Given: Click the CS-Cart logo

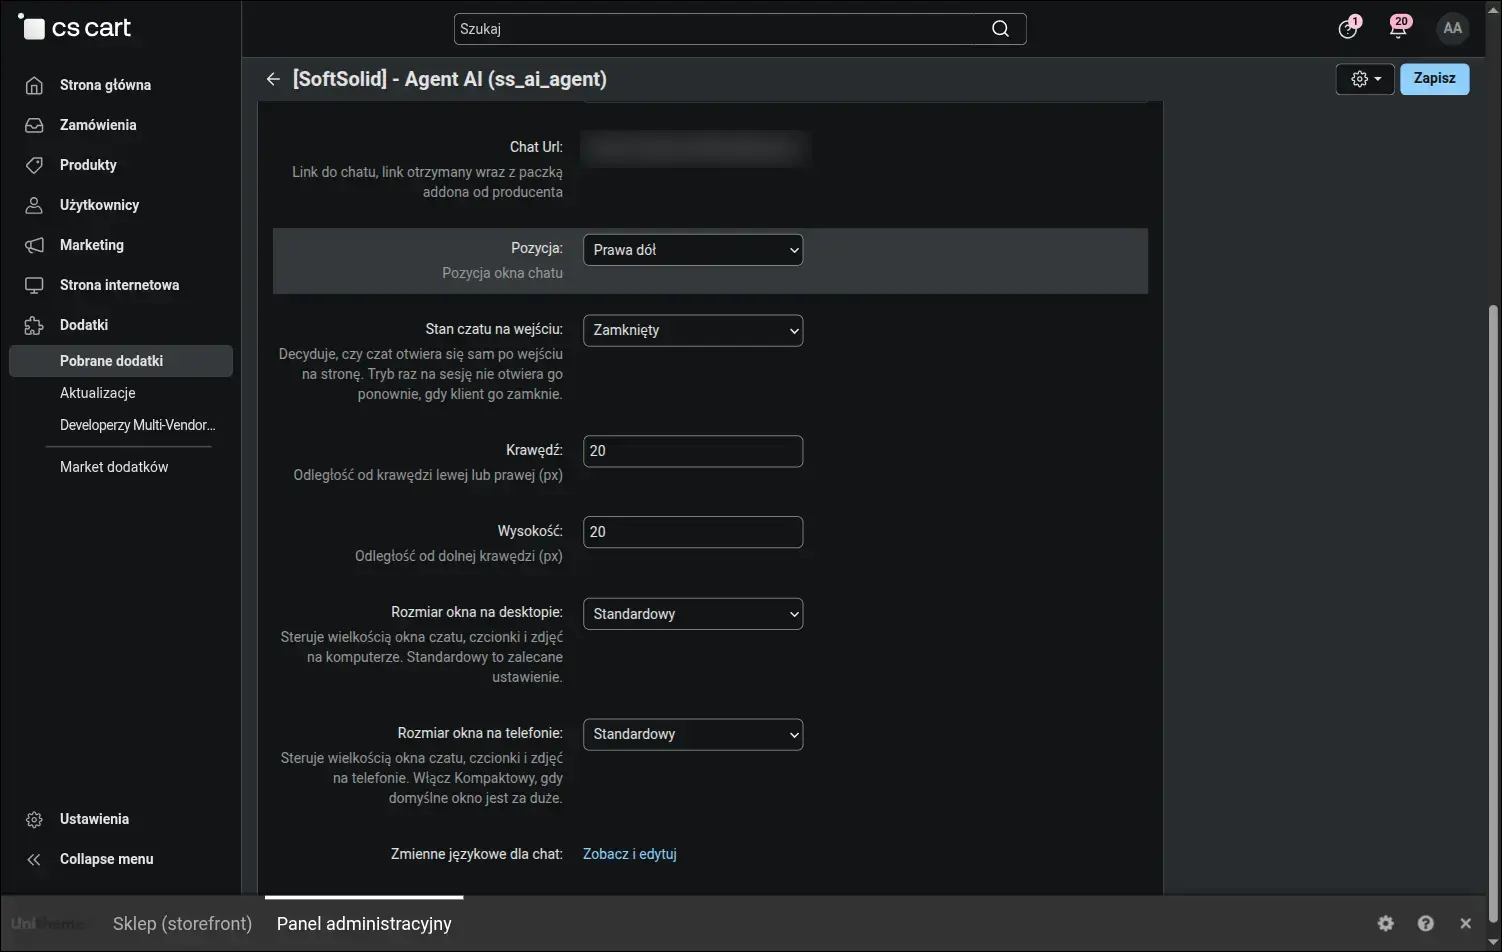Looking at the screenshot, I should 75,27.
